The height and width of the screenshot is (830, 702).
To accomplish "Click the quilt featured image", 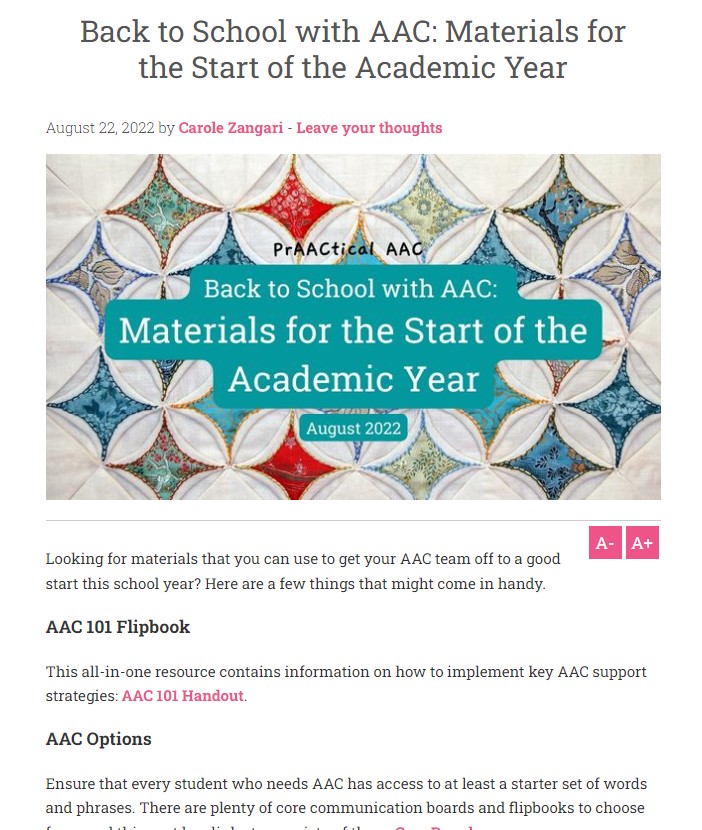I will [x=353, y=327].
